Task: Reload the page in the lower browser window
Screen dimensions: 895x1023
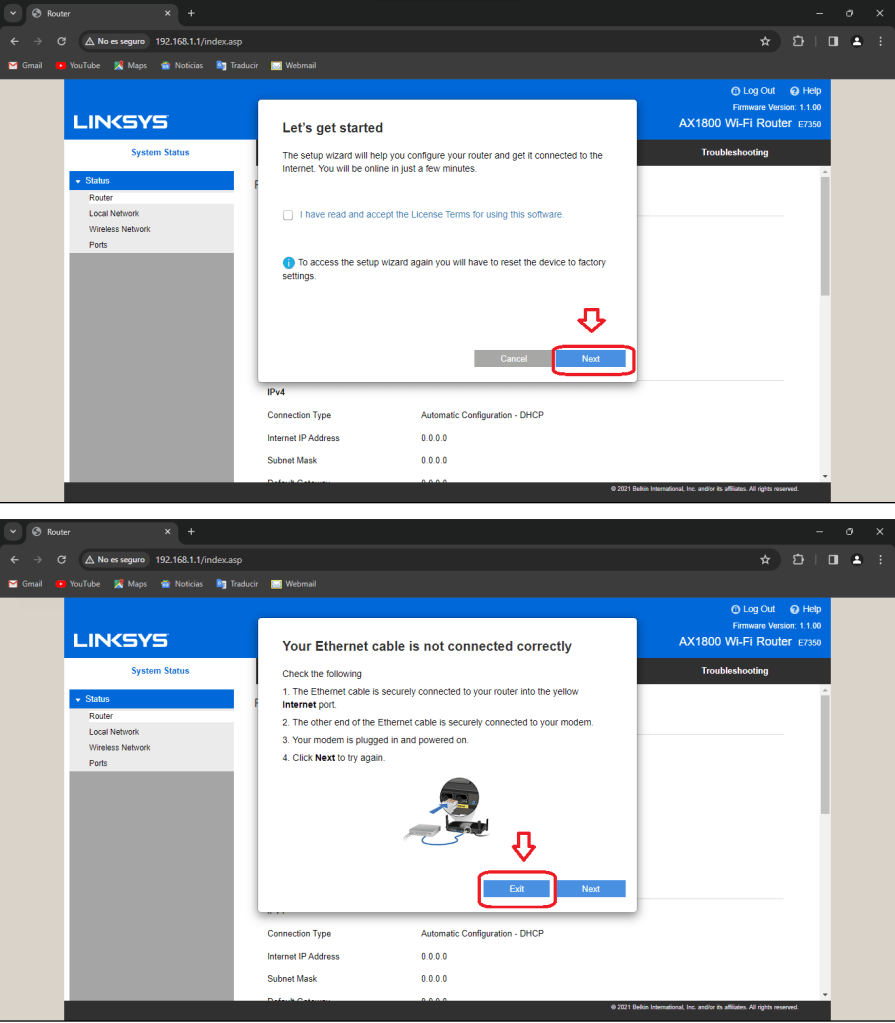Action: pos(61,560)
